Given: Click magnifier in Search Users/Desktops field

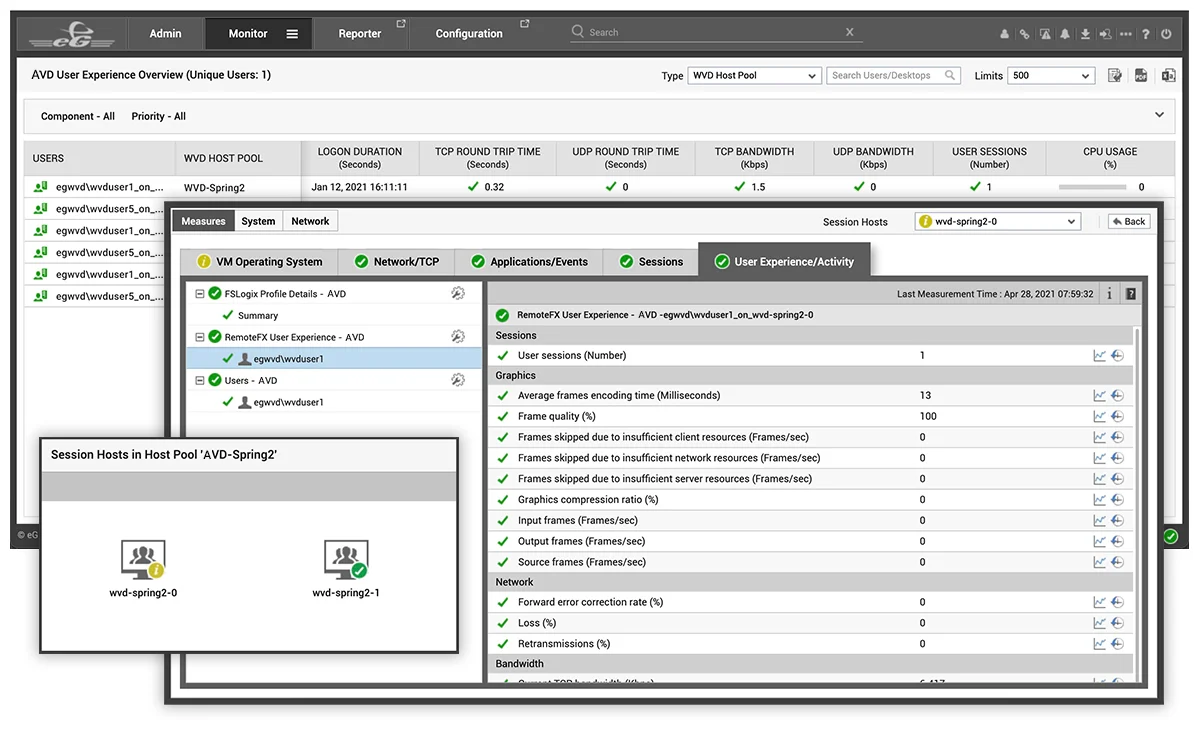Looking at the screenshot, I should [950, 75].
